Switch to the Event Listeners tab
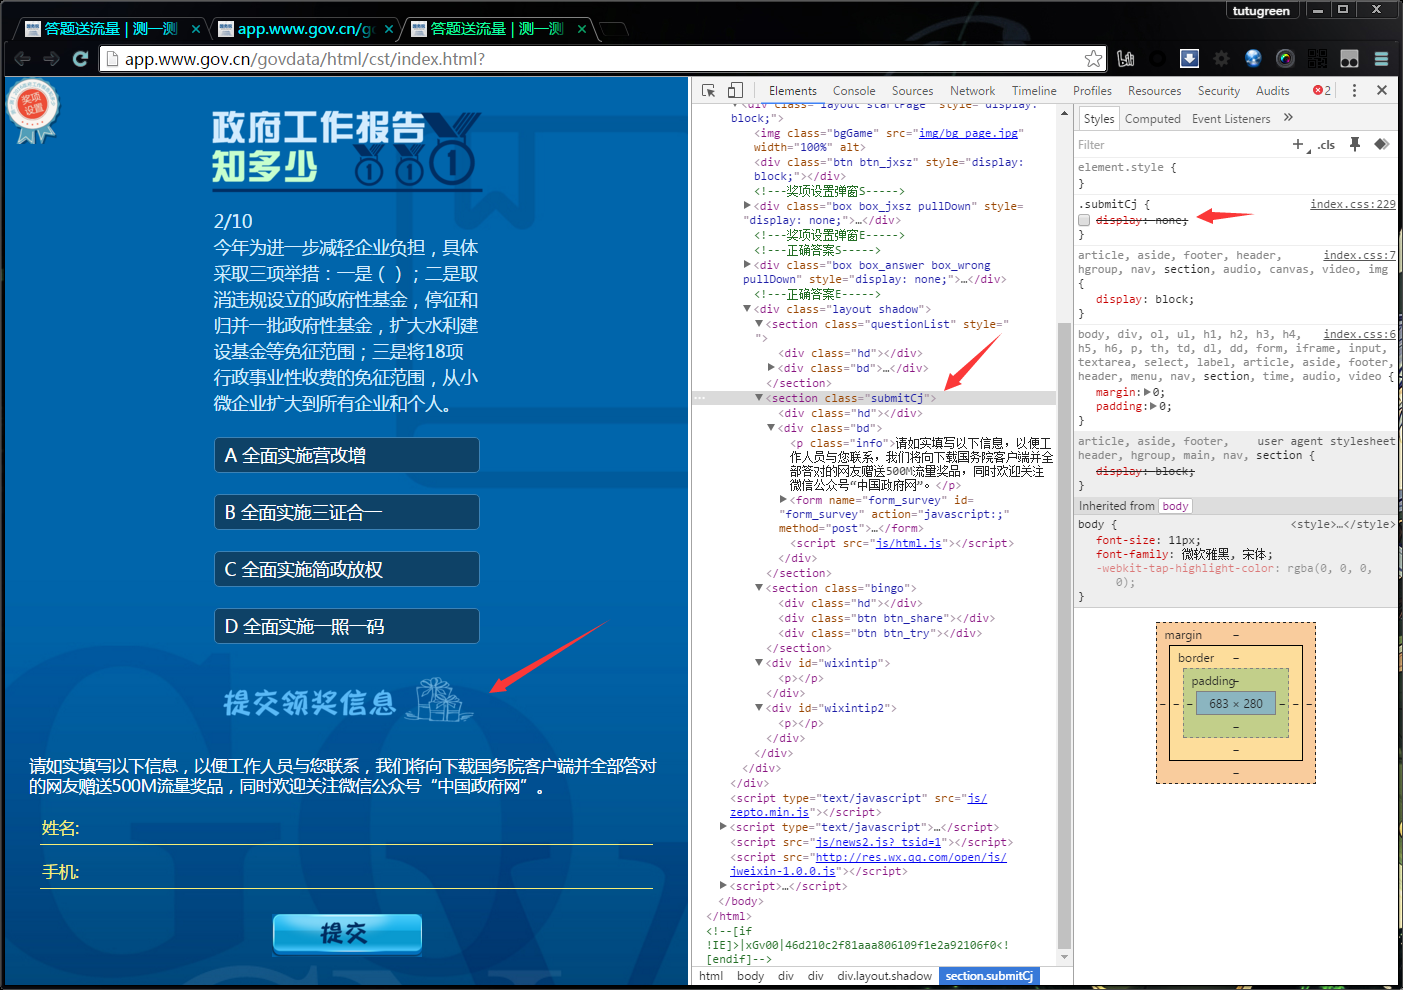 (x=1230, y=119)
